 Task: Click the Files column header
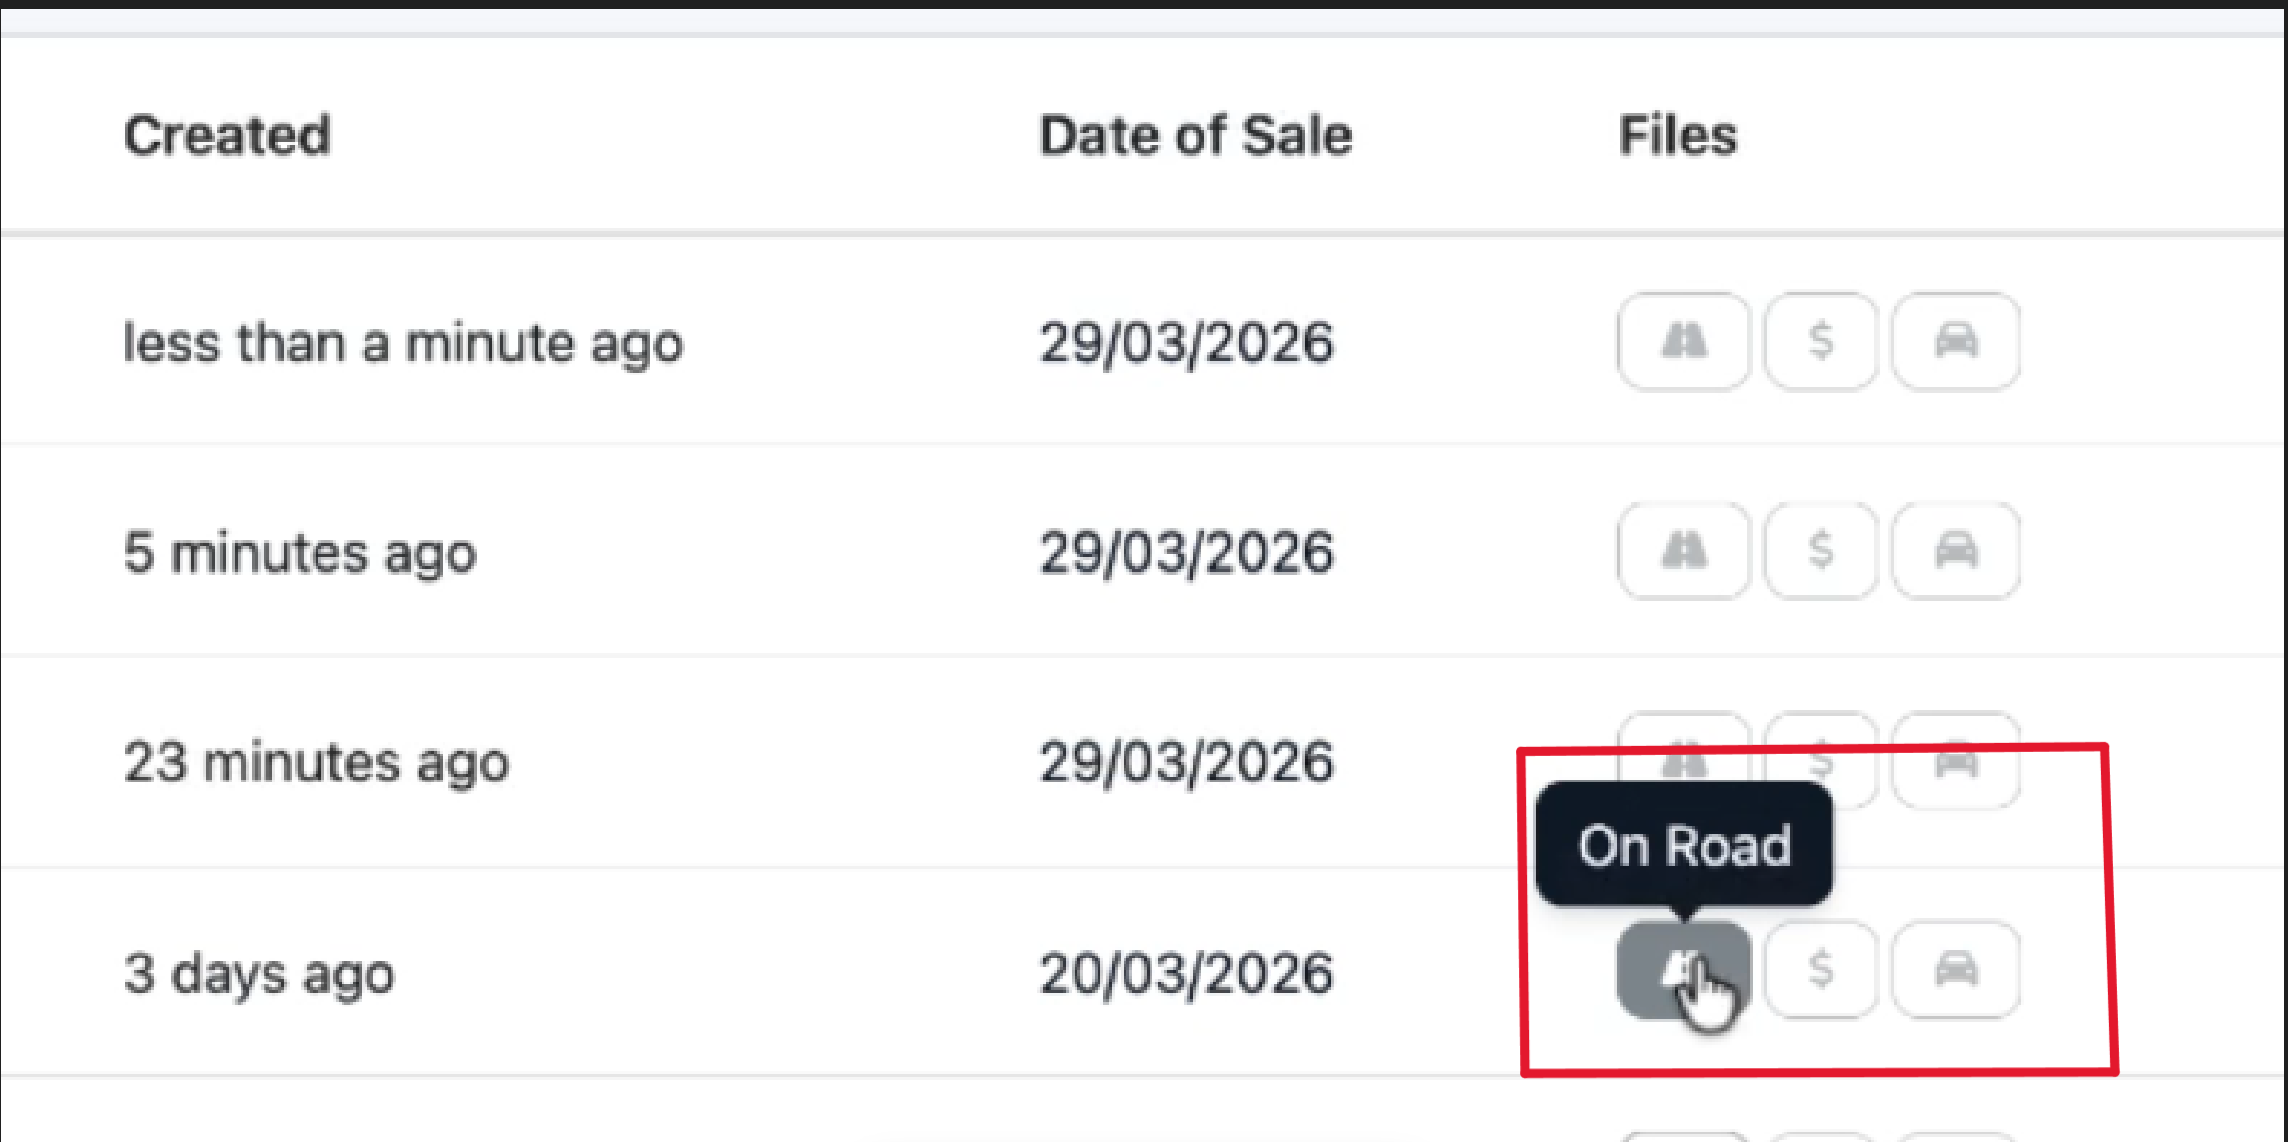pyautogui.click(x=1677, y=135)
